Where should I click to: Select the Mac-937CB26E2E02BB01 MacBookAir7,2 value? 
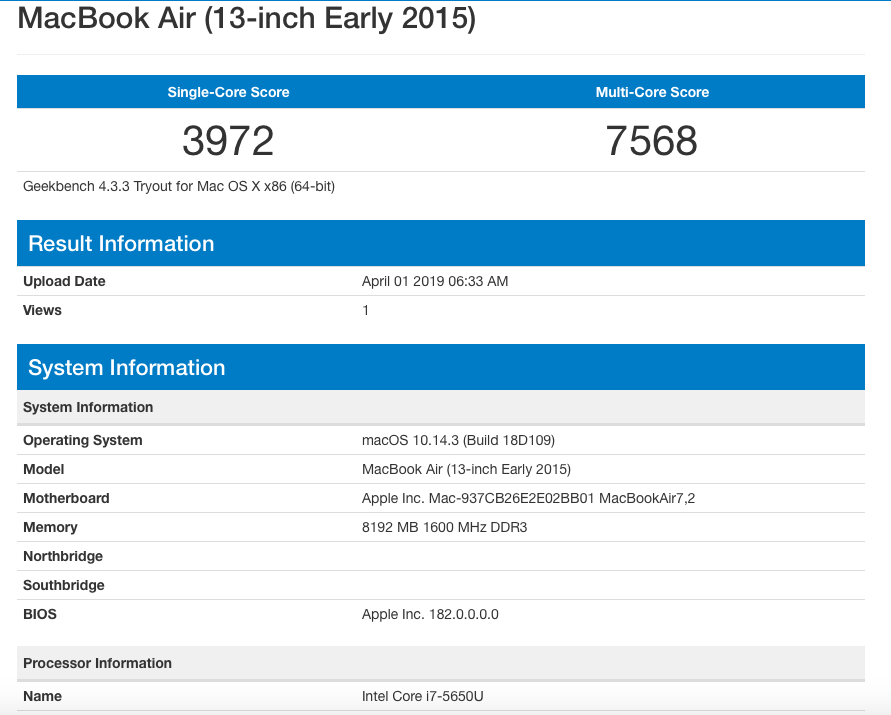[x=528, y=498]
